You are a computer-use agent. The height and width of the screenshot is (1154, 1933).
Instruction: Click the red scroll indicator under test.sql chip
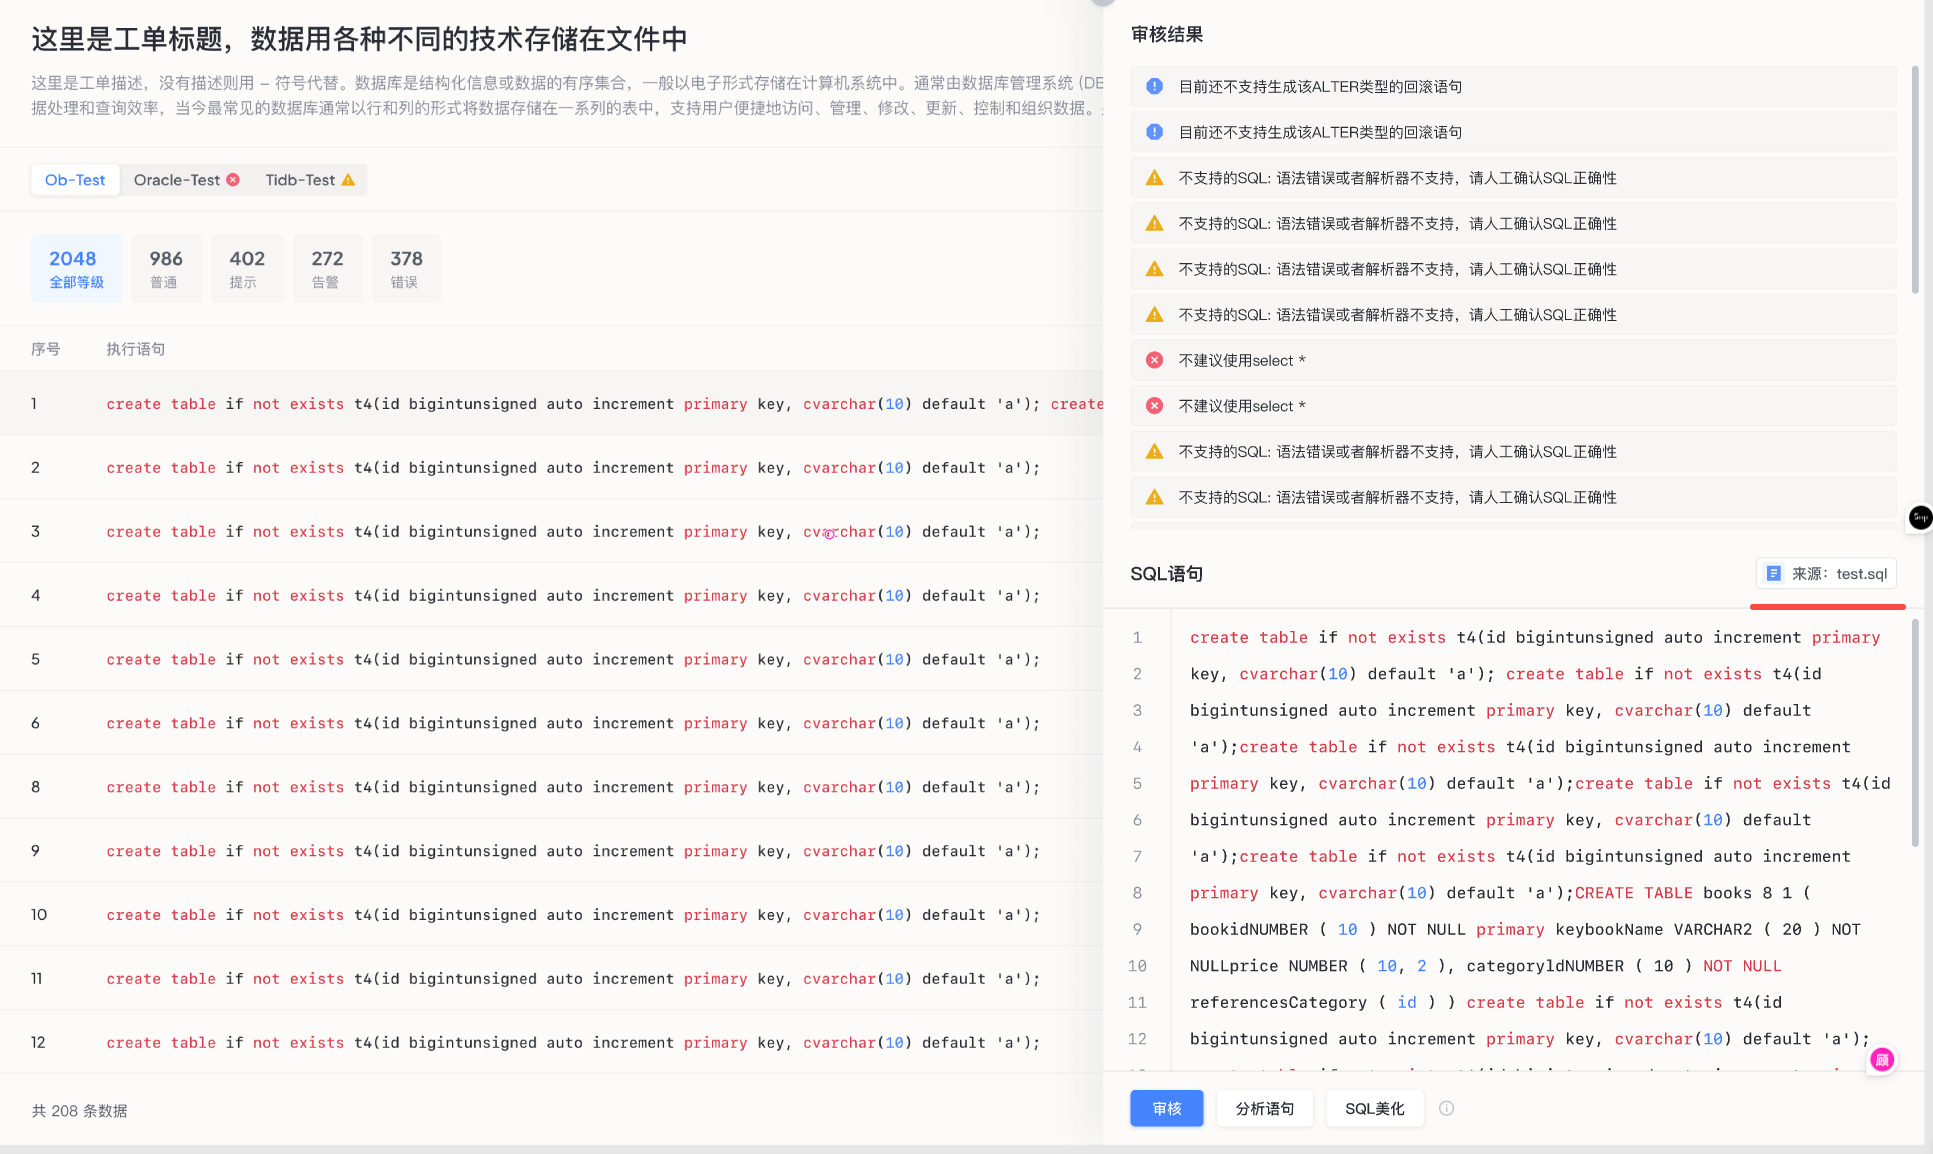(x=1827, y=605)
